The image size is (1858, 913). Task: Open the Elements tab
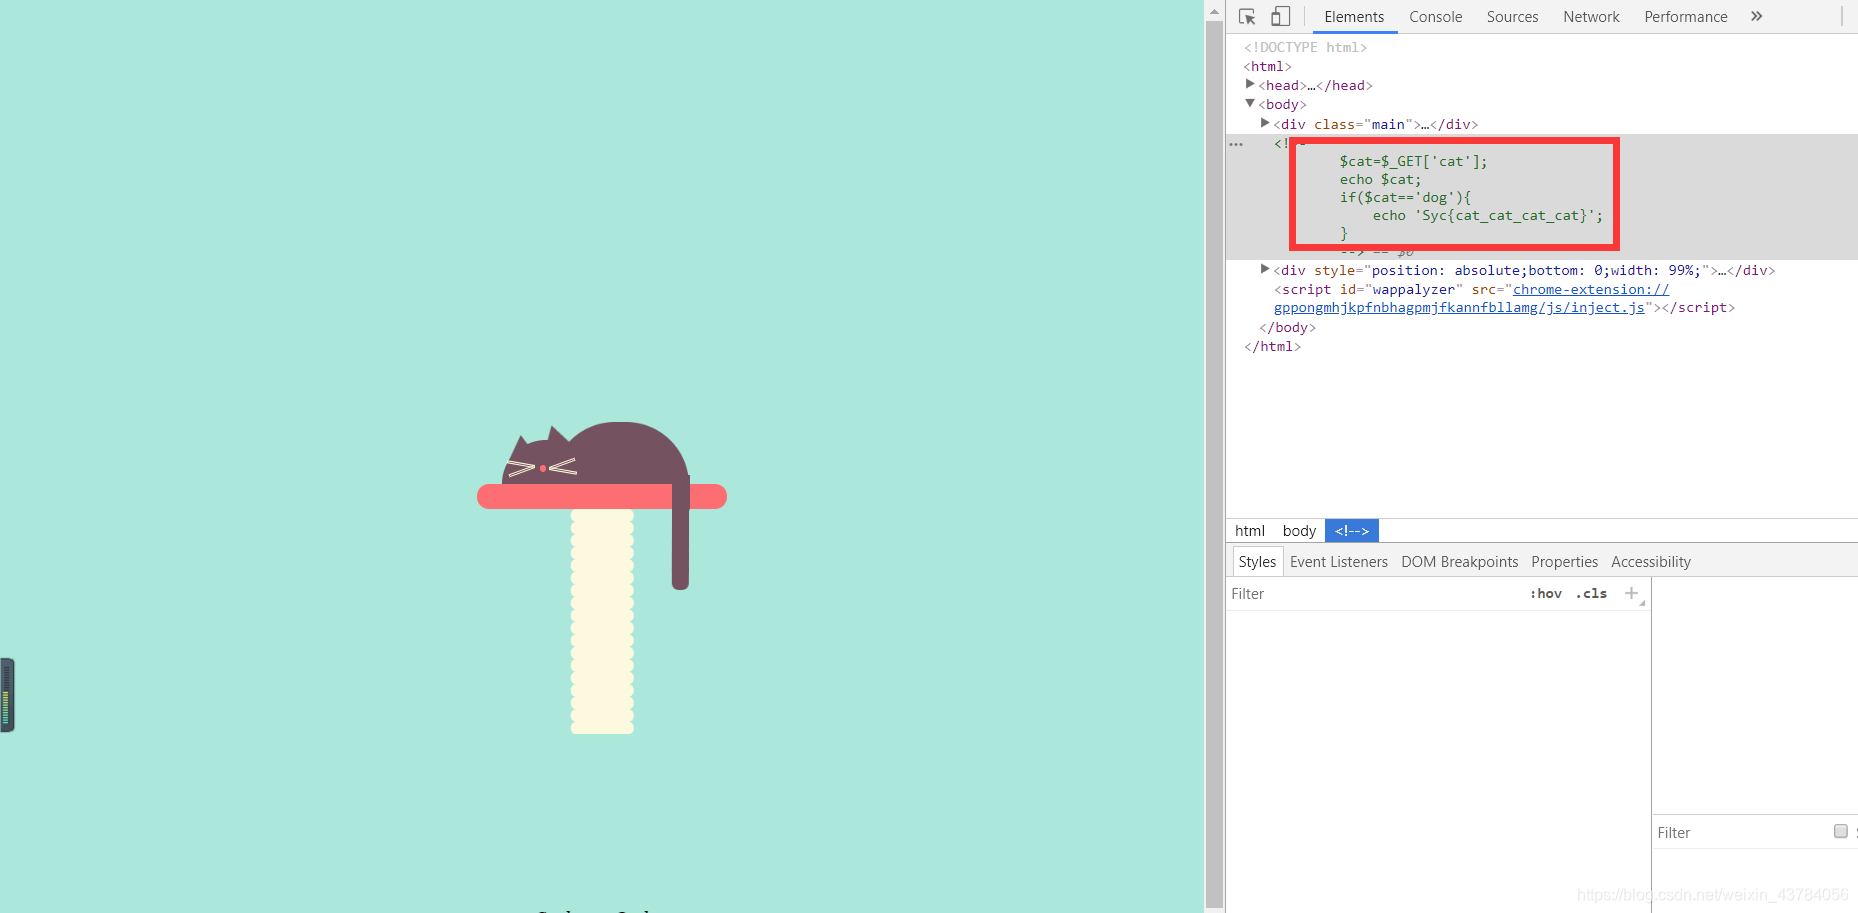1354,17
